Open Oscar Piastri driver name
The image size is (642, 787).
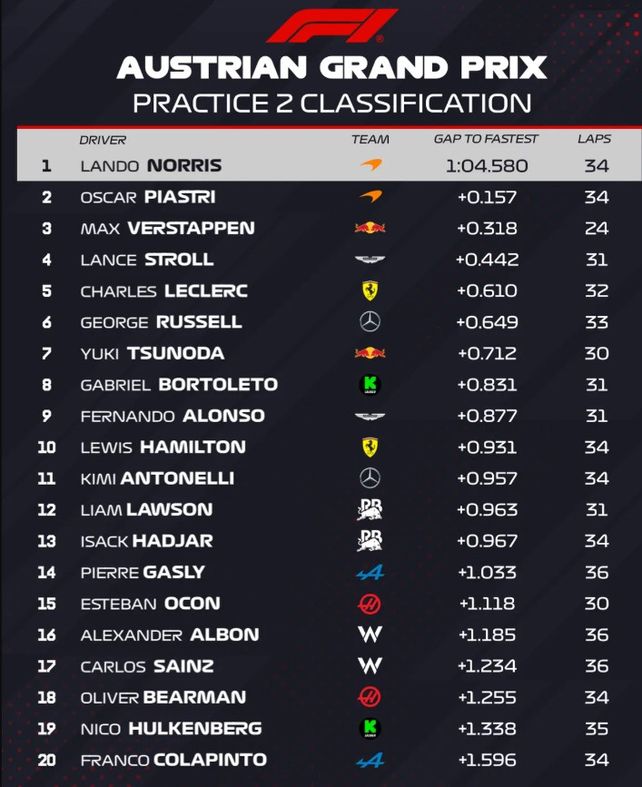pyautogui.click(x=147, y=198)
